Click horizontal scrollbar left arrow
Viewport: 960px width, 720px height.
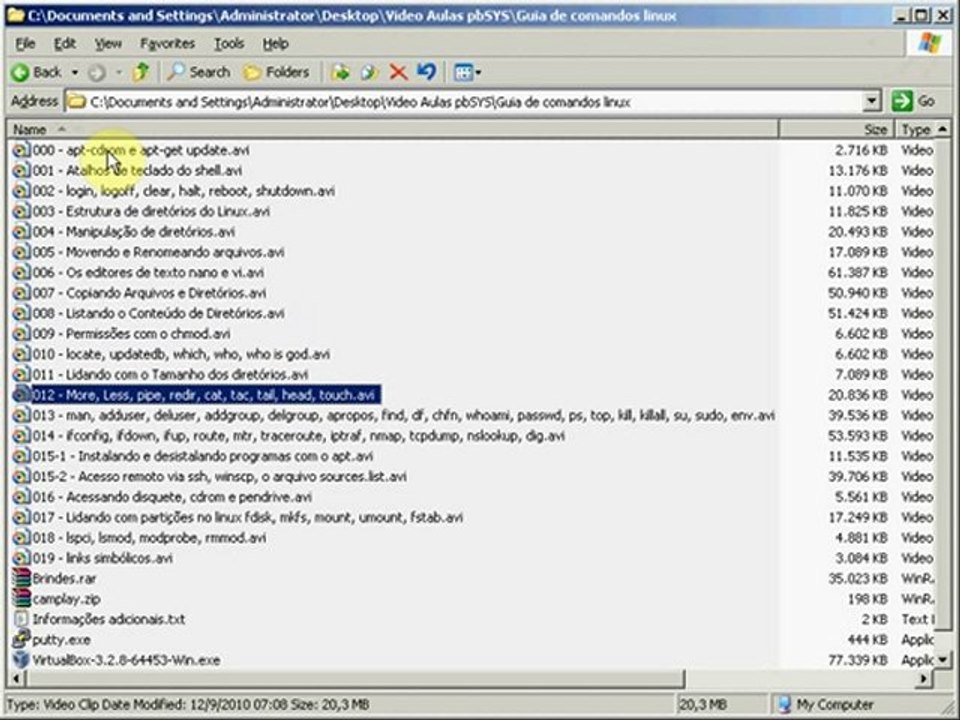16,678
